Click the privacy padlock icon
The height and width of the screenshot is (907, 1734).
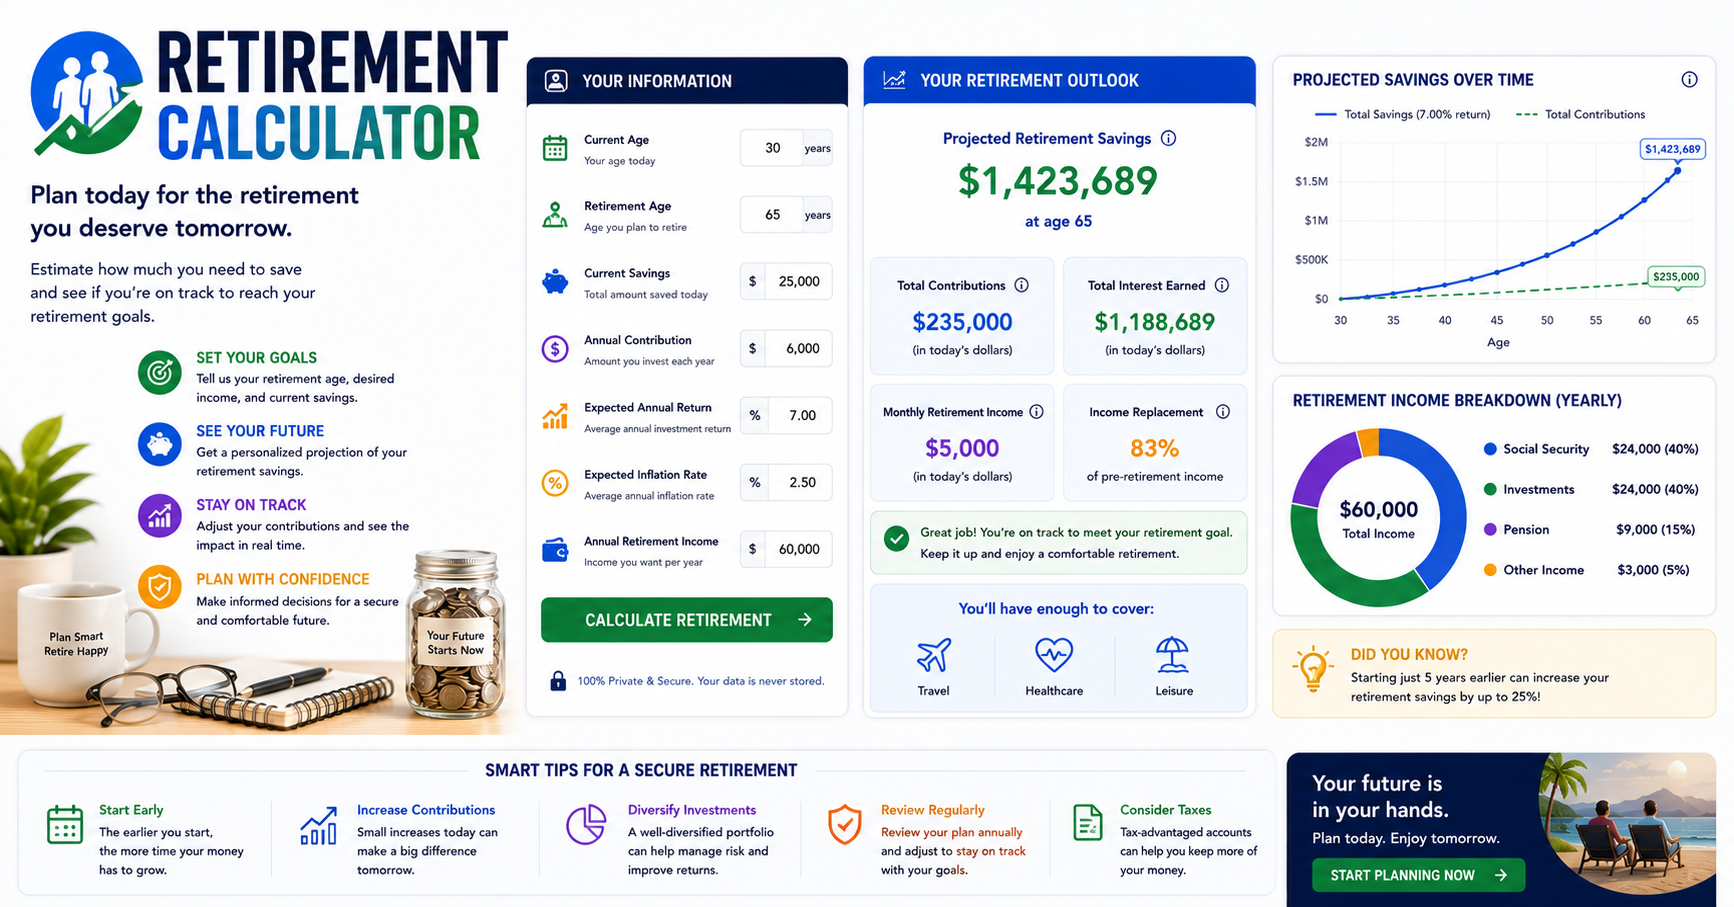[x=558, y=681]
